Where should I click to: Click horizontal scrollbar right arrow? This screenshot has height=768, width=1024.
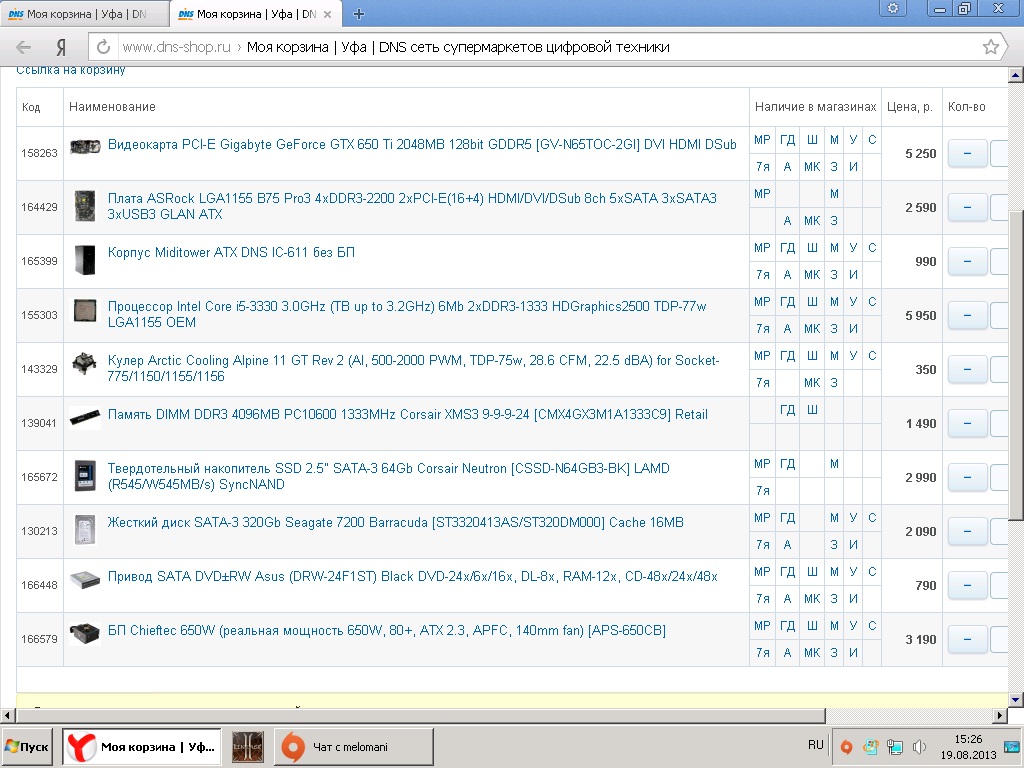click(1000, 715)
